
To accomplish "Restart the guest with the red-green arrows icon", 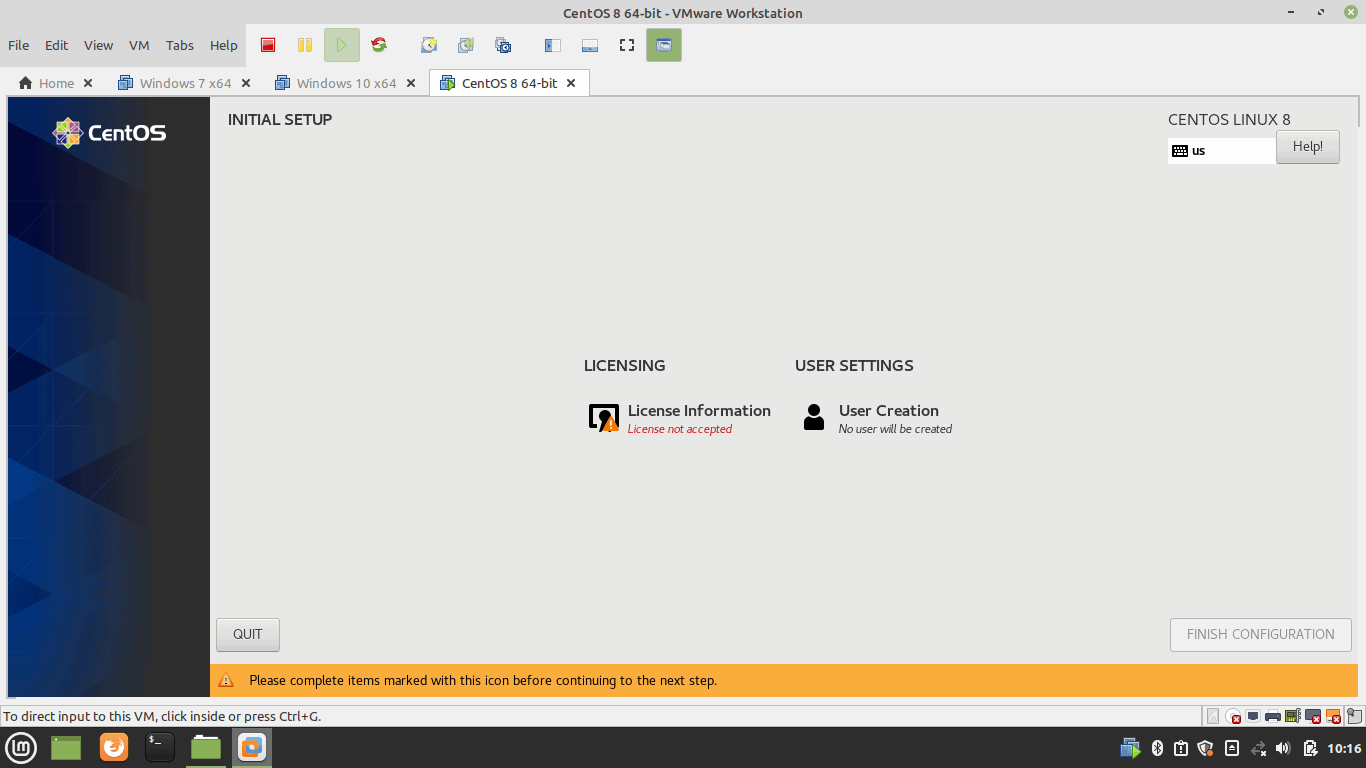I will [379, 45].
